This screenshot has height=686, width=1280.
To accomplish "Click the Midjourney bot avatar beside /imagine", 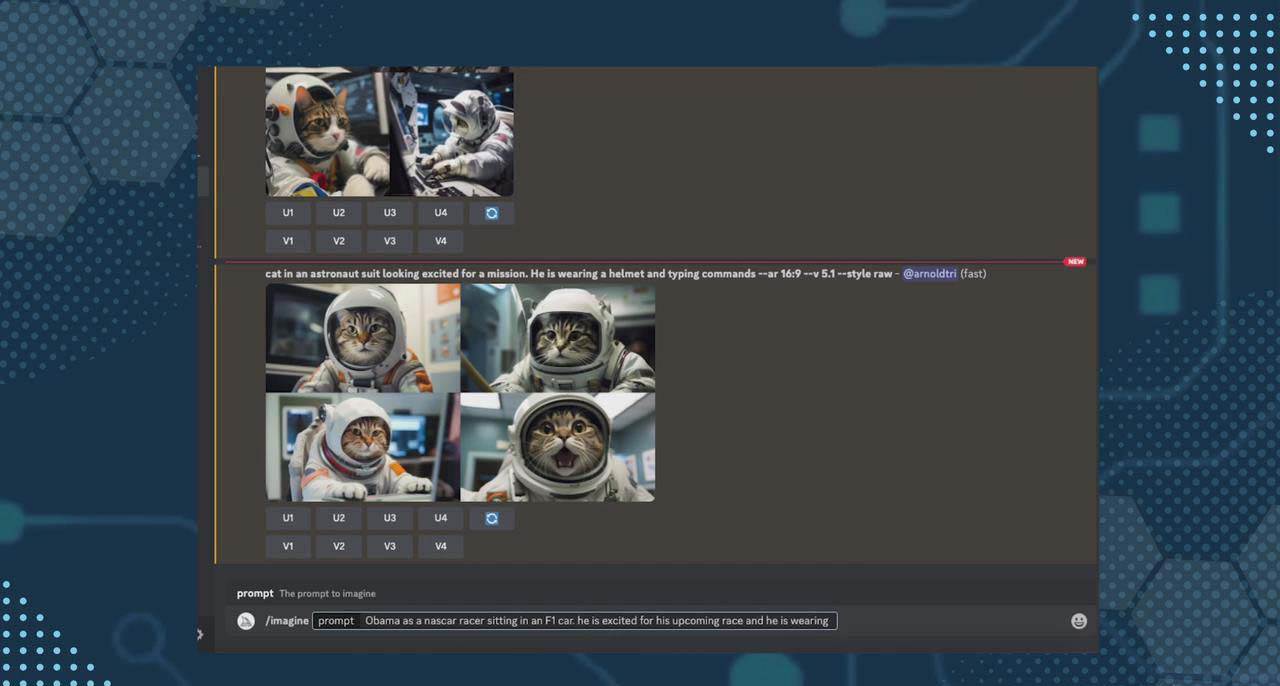I will [245, 621].
